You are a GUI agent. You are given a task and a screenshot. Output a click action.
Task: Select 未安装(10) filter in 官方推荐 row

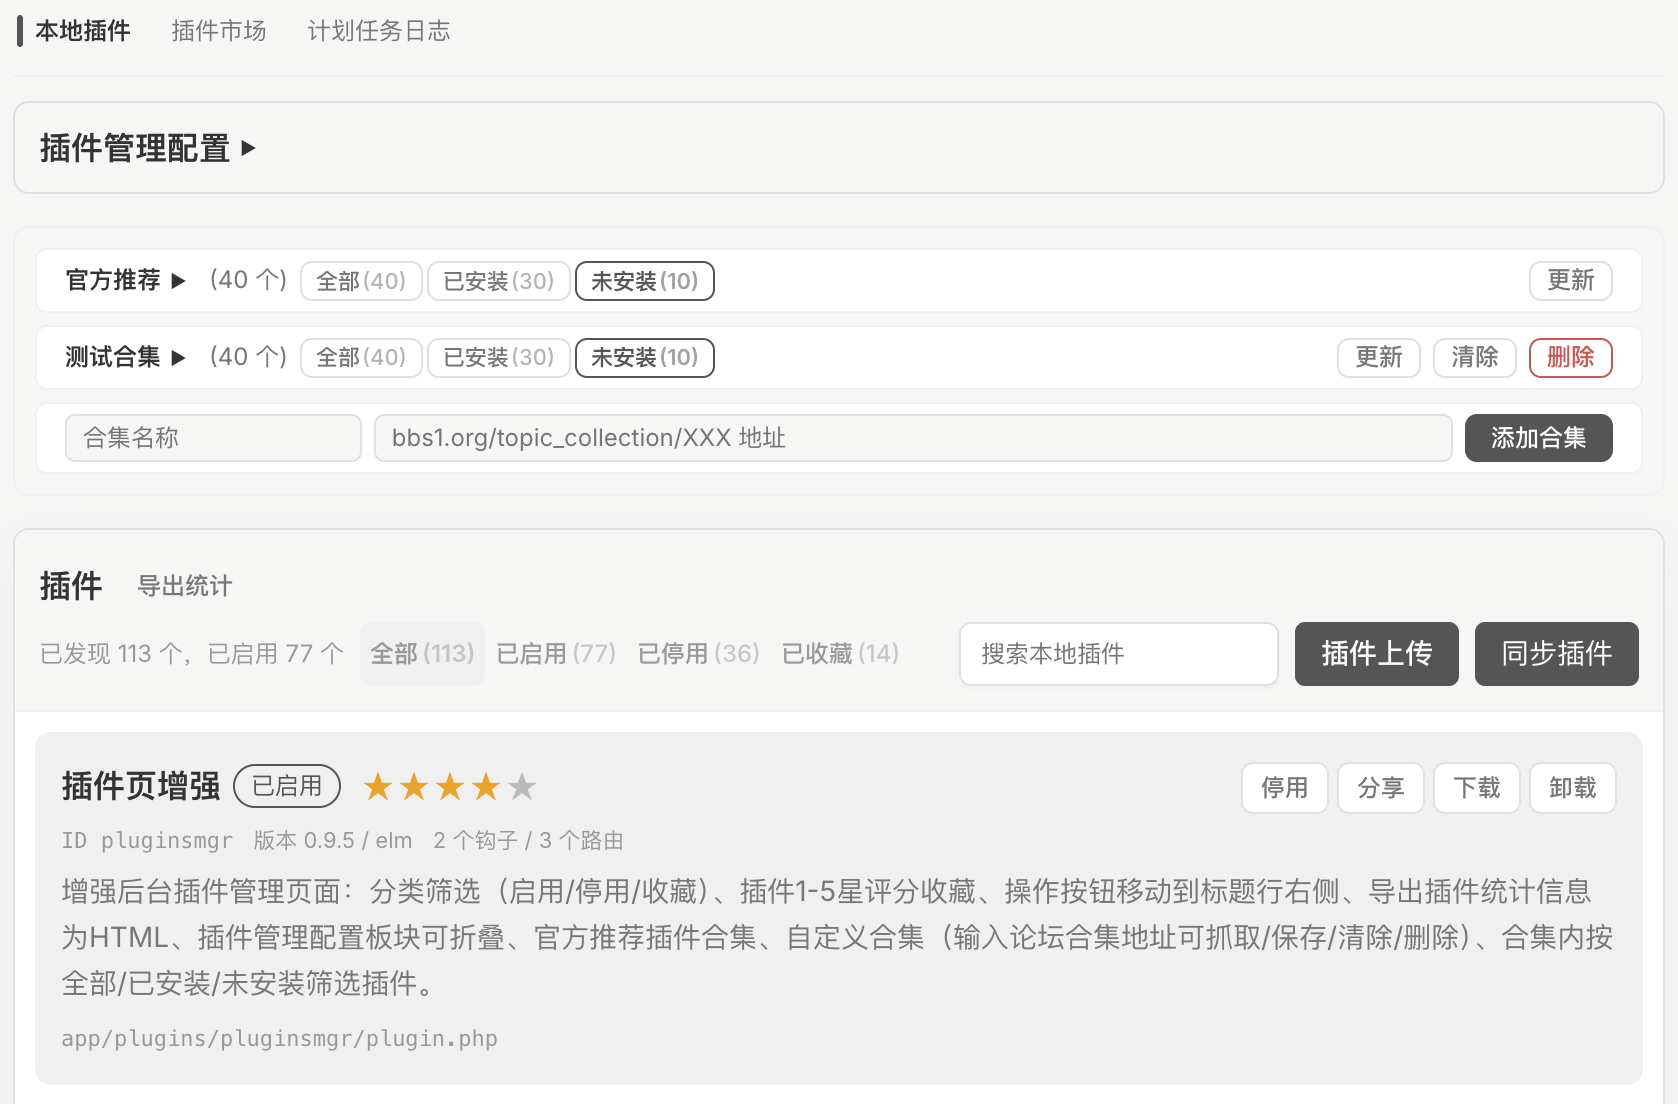point(645,281)
